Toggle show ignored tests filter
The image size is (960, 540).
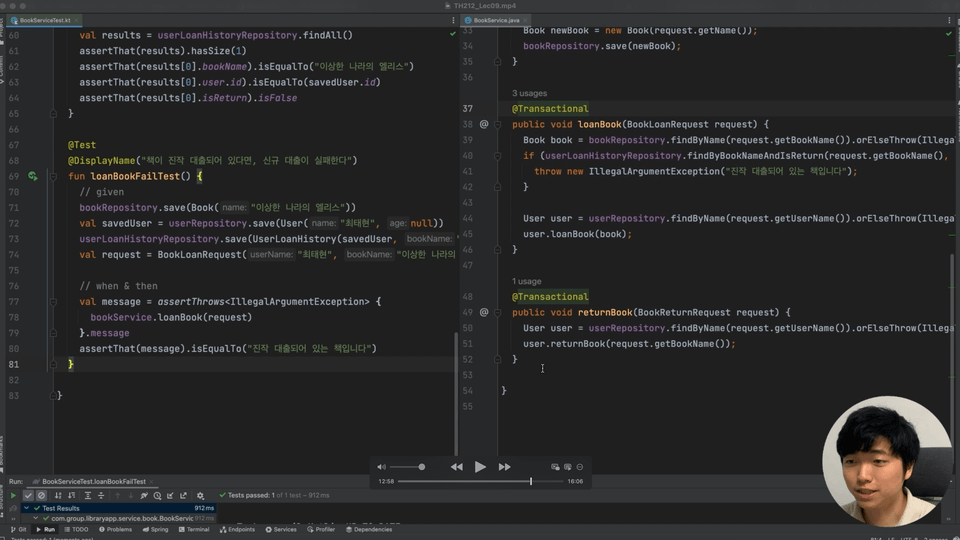(x=42, y=495)
